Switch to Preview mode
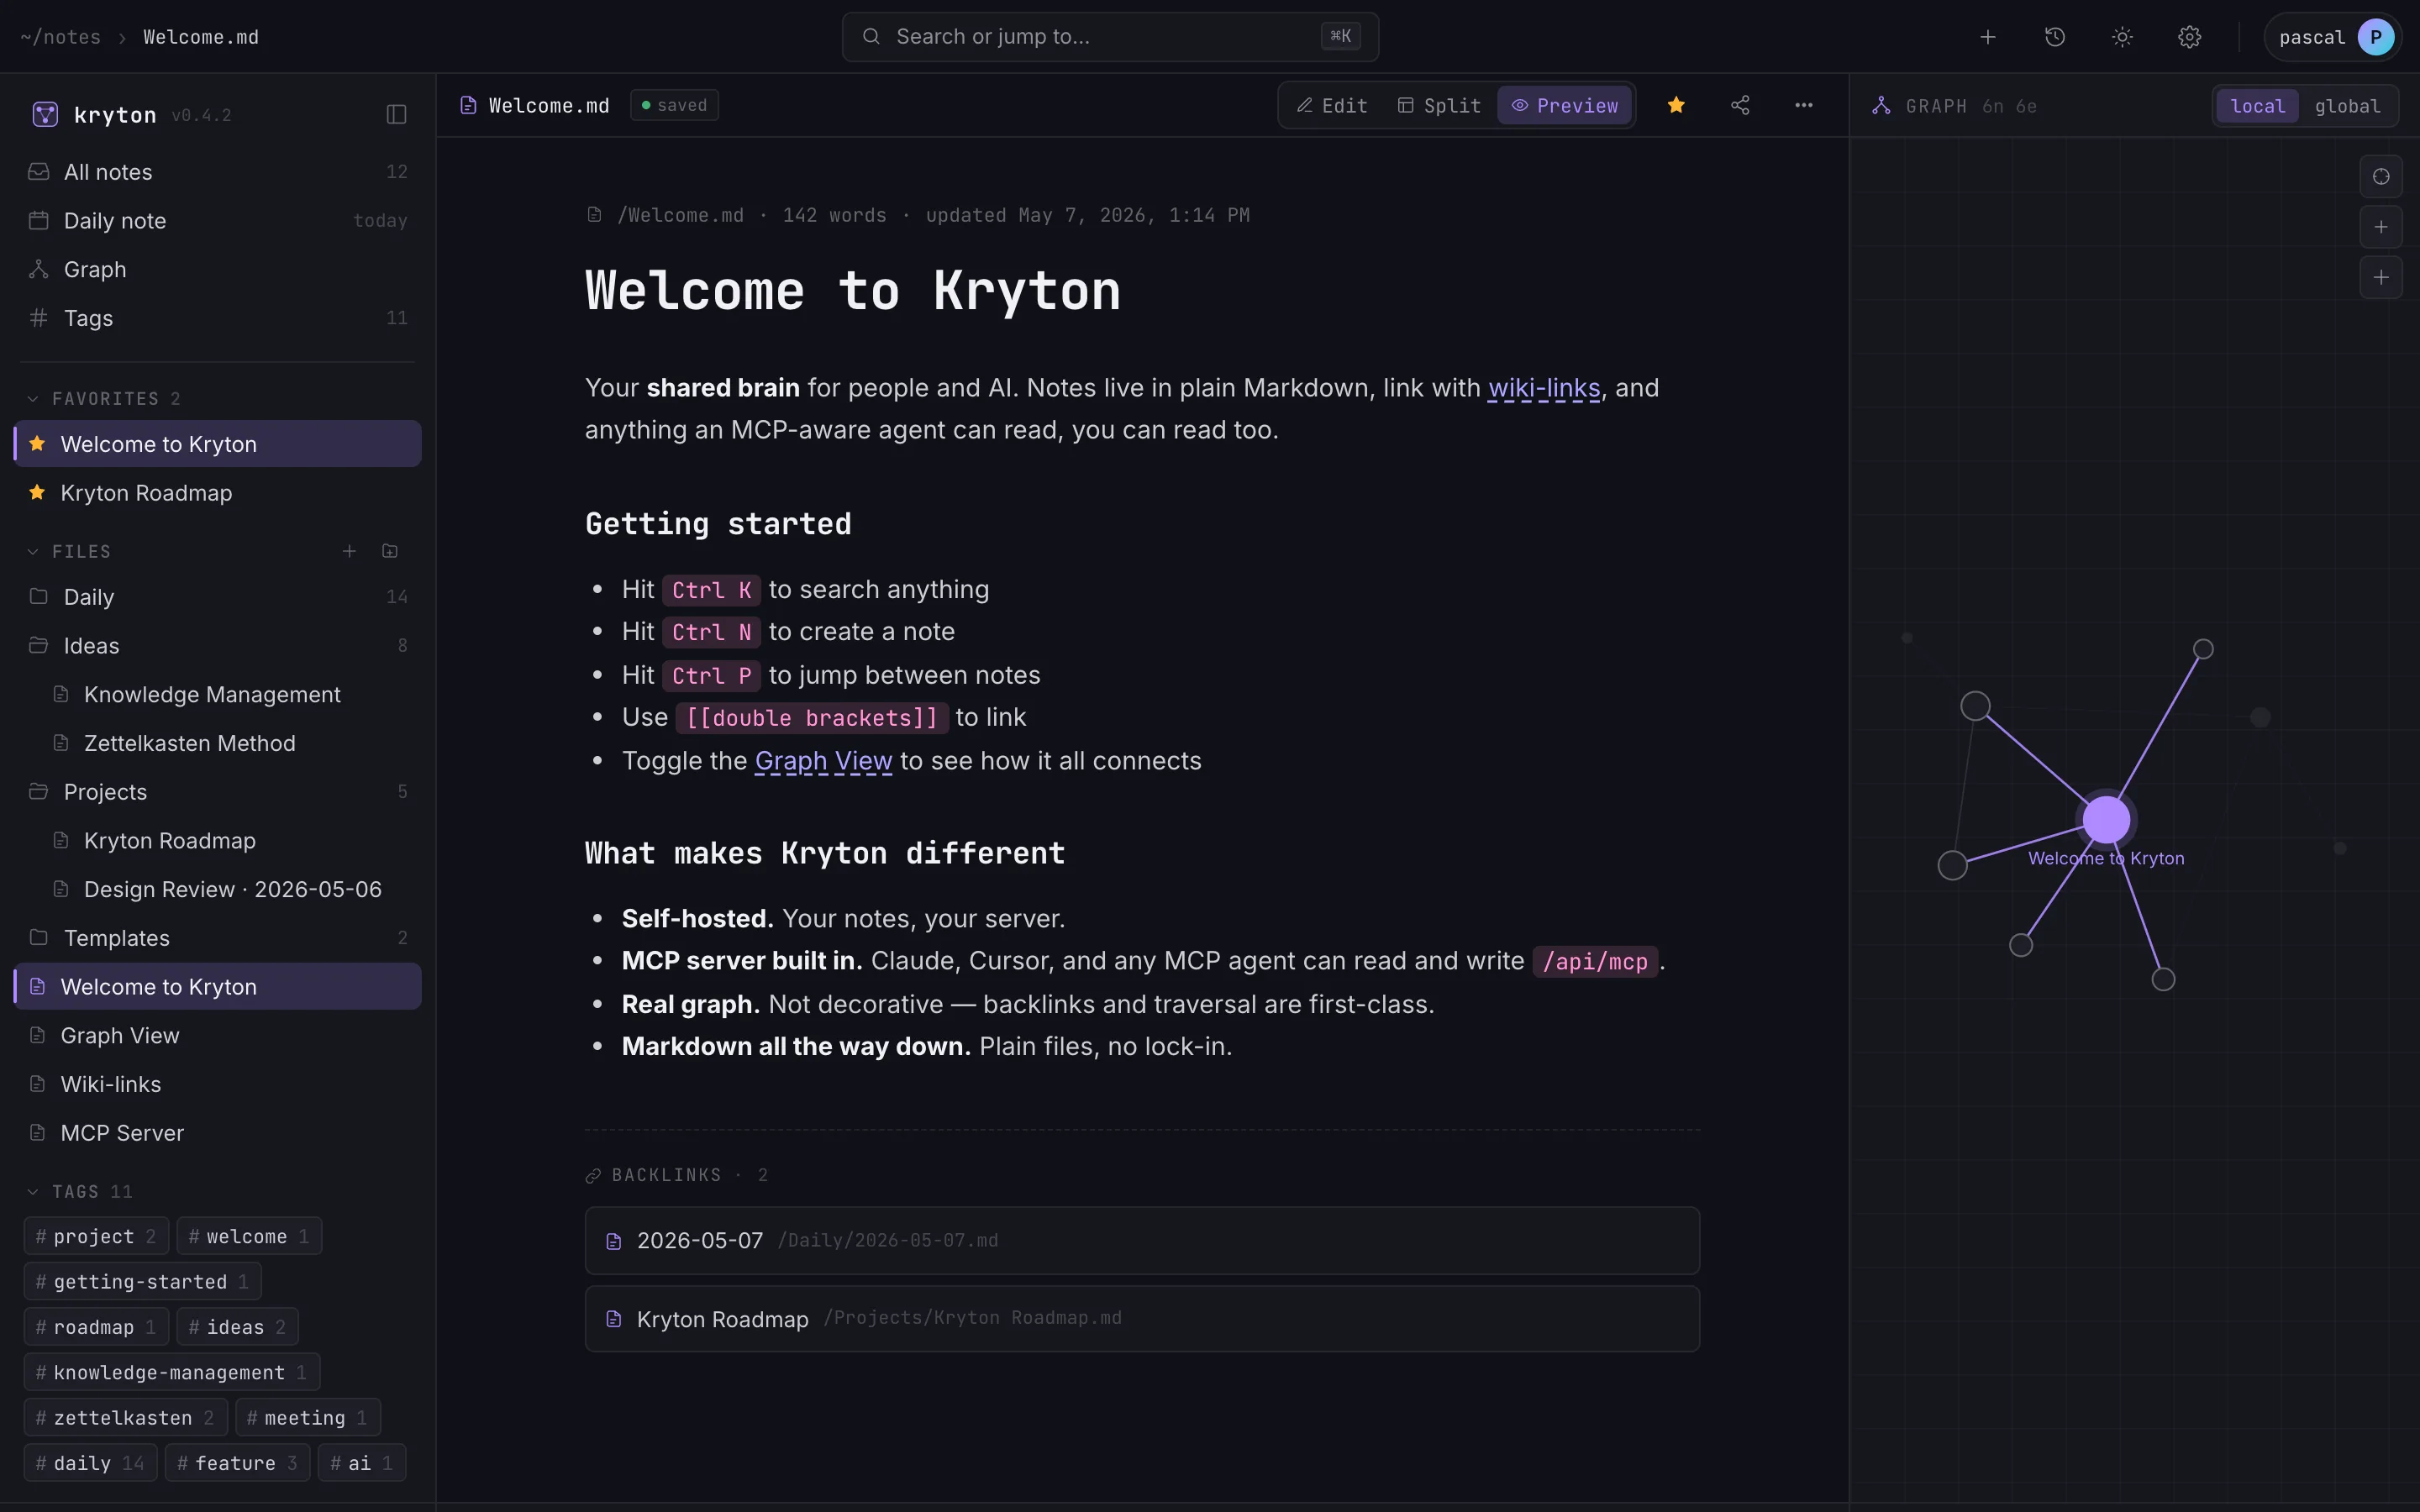The width and height of the screenshot is (2420, 1512). [x=1564, y=105]
